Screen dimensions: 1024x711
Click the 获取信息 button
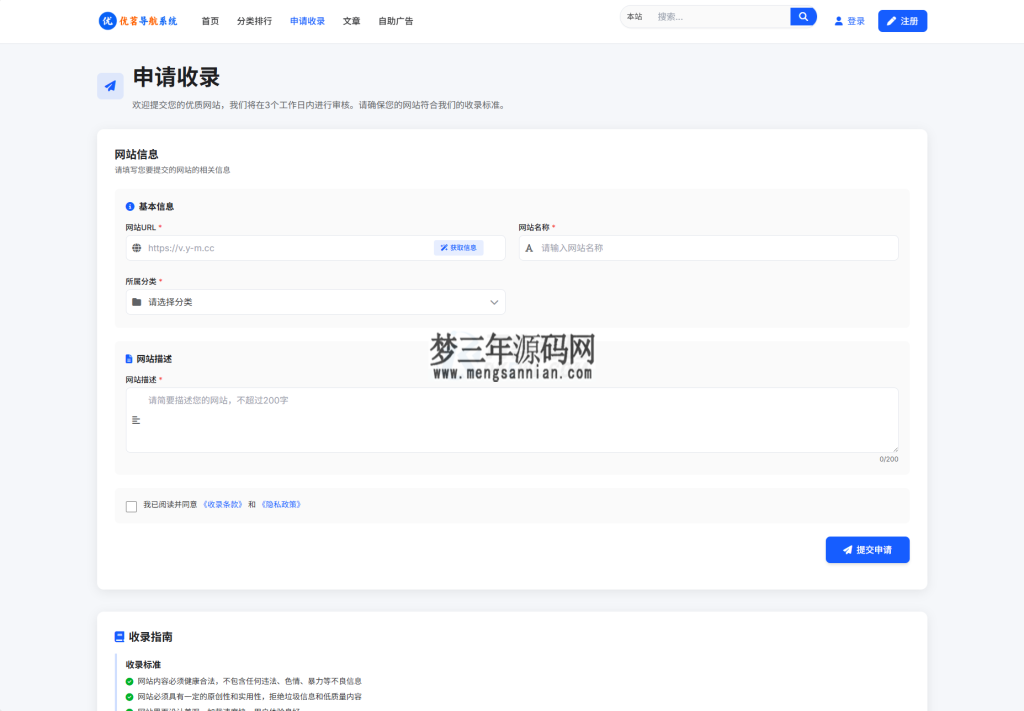[x=459, y=247]
